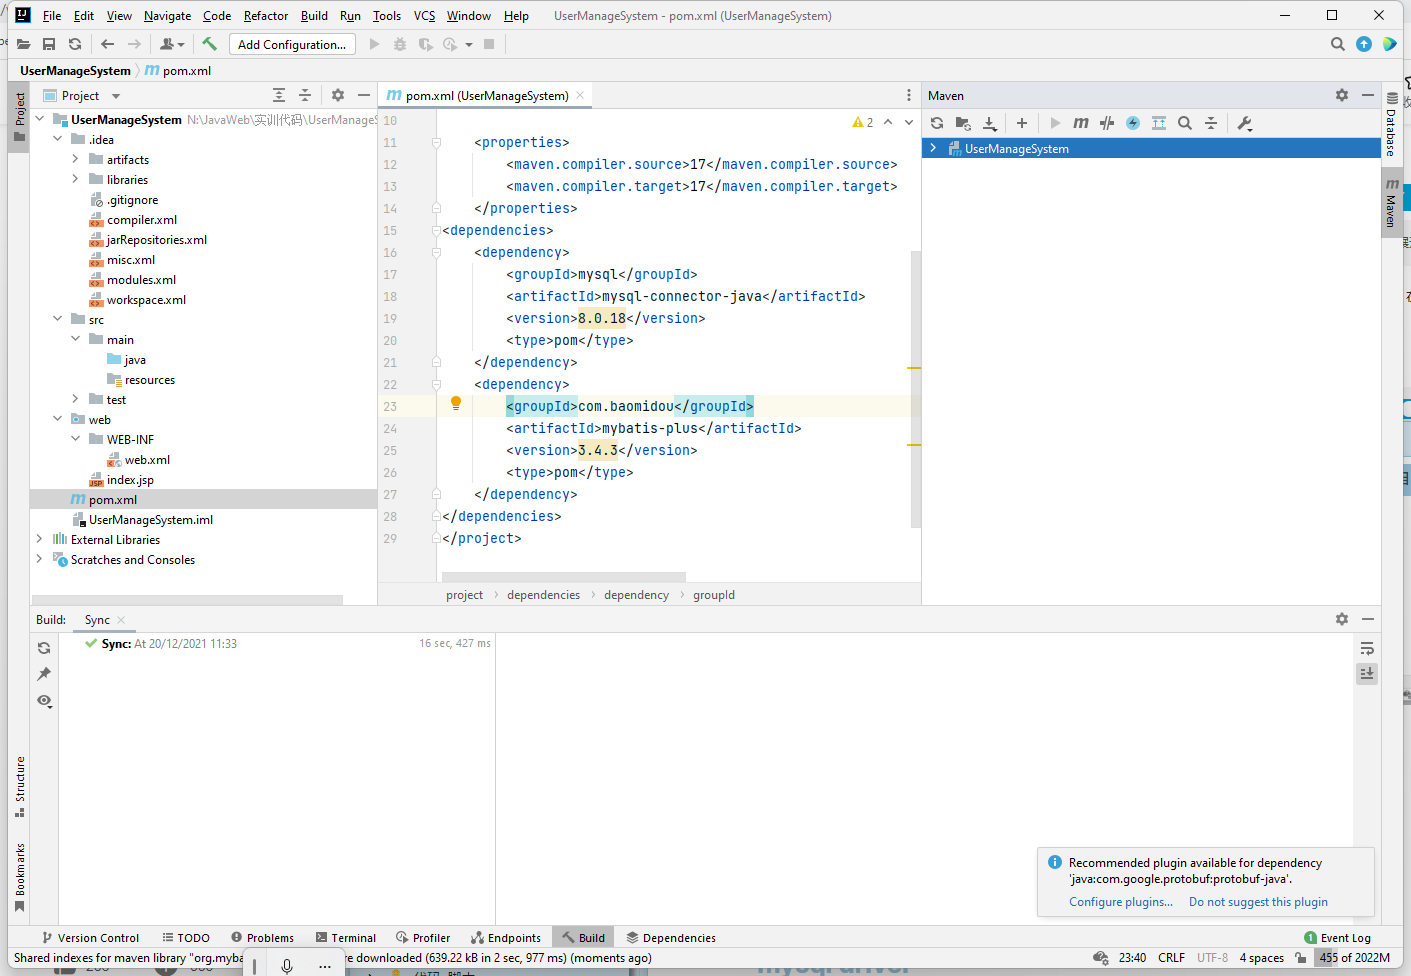This screenshot has width=1411, height=976.
Task: Toggle the eye view options in Build panel
Action: pos(44,700)
